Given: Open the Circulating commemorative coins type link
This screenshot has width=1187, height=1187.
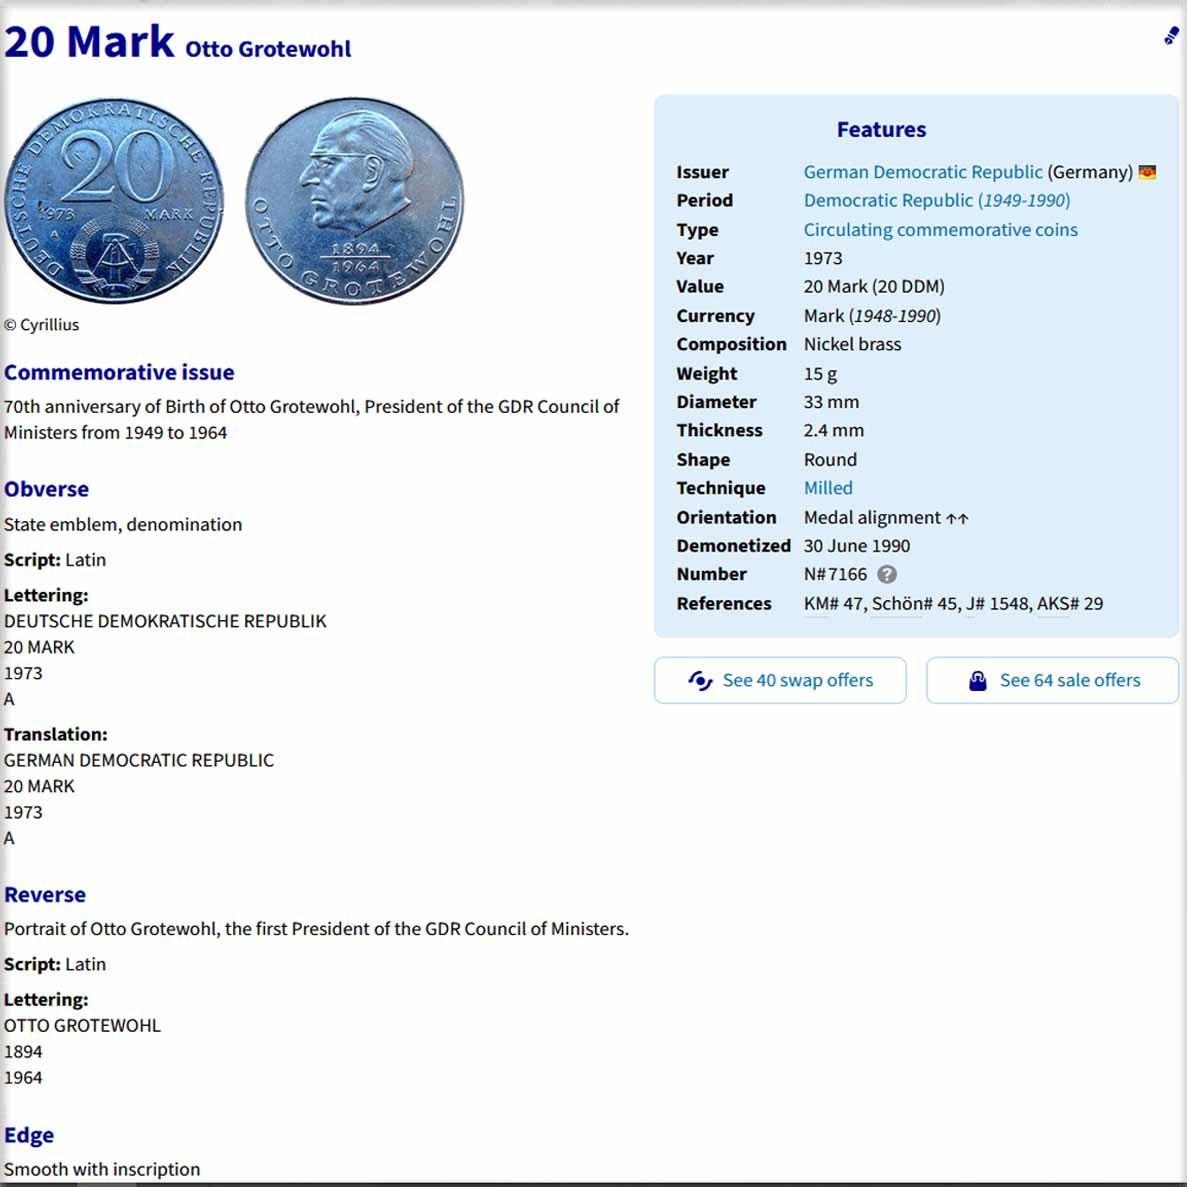Looking at the screenshot, I should tap(940, 230).
